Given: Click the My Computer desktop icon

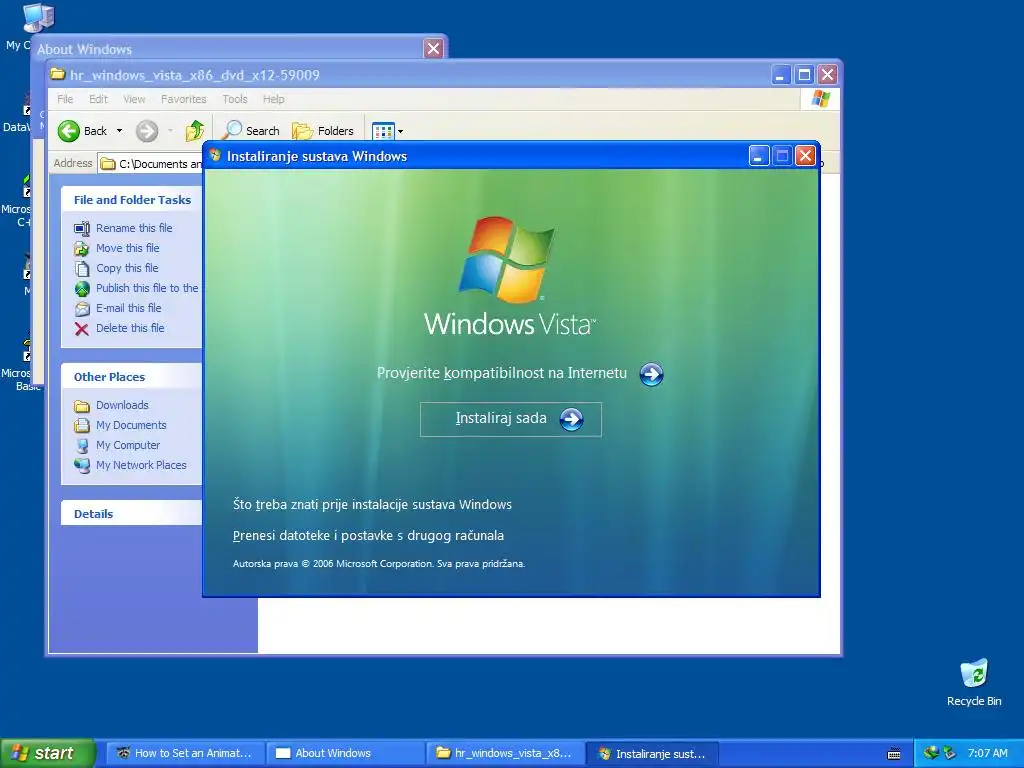Looking at the screenshot, I should (x=37, y=18).
